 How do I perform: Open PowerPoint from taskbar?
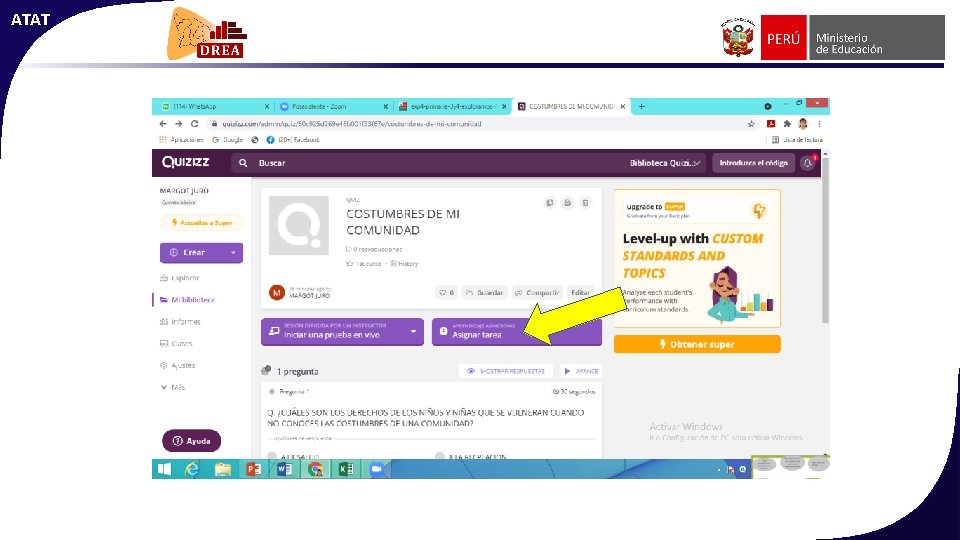[253, 469]
